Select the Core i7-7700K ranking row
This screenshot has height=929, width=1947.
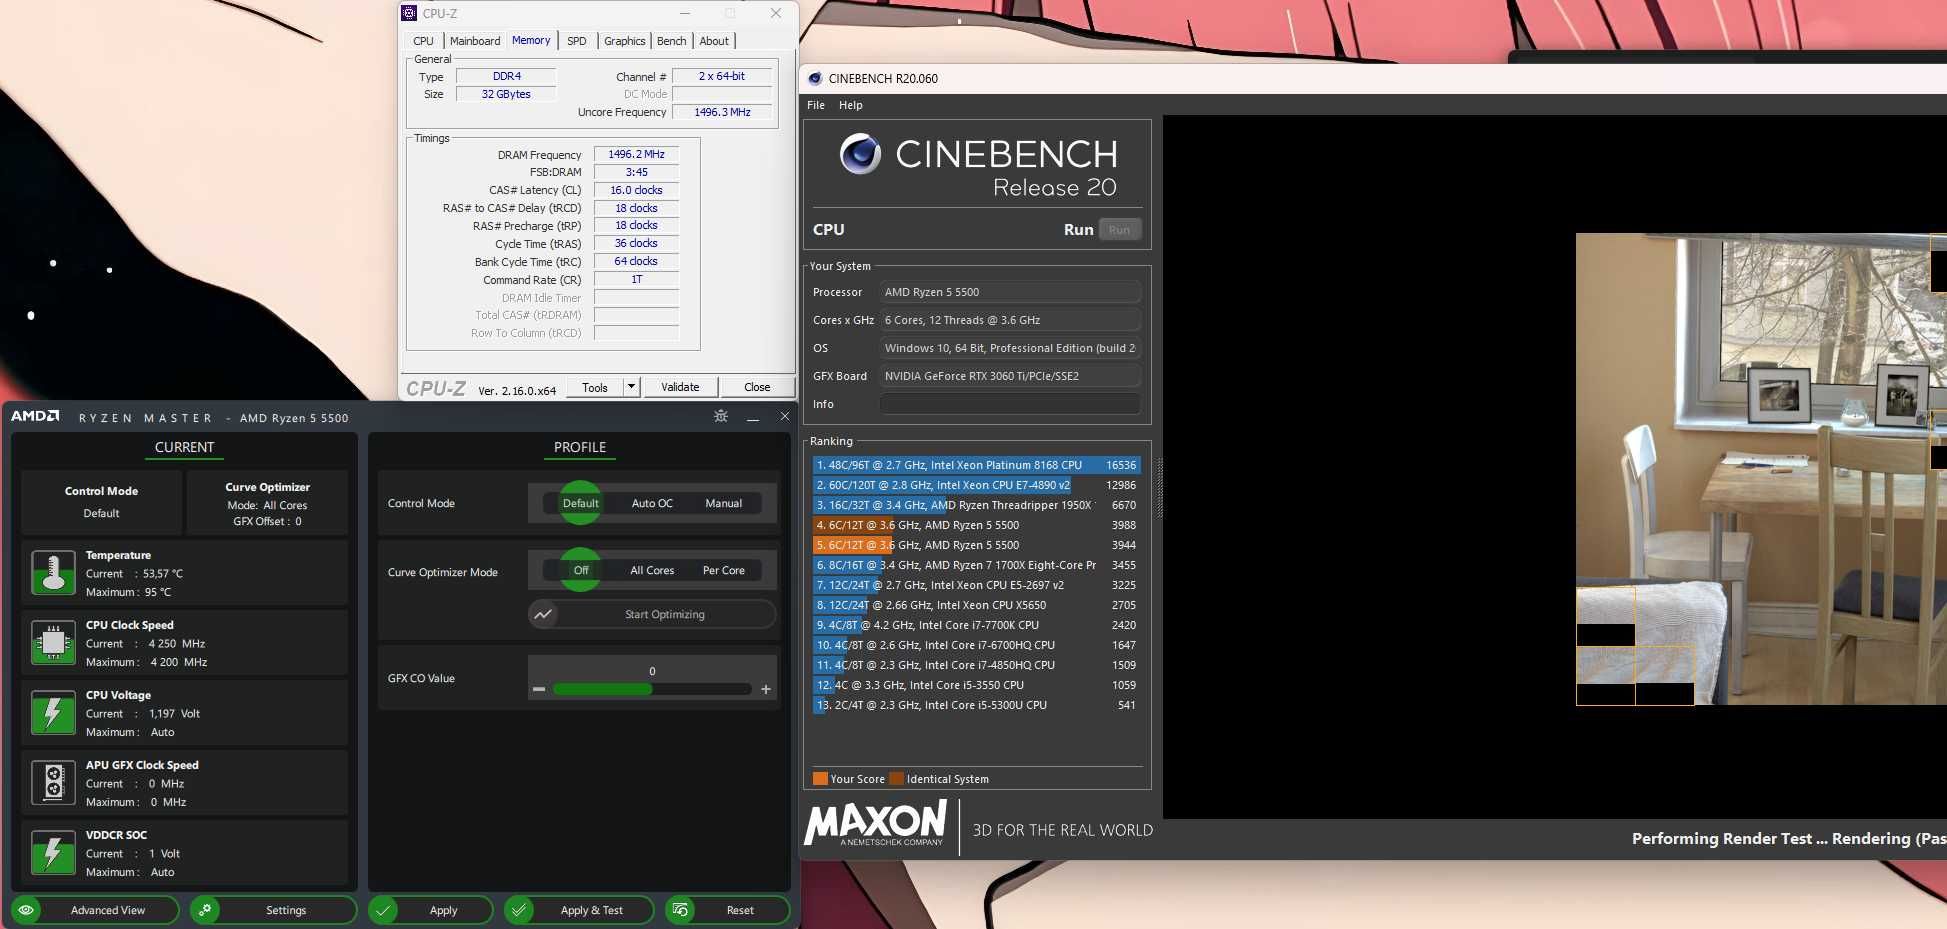coord(976,625)
